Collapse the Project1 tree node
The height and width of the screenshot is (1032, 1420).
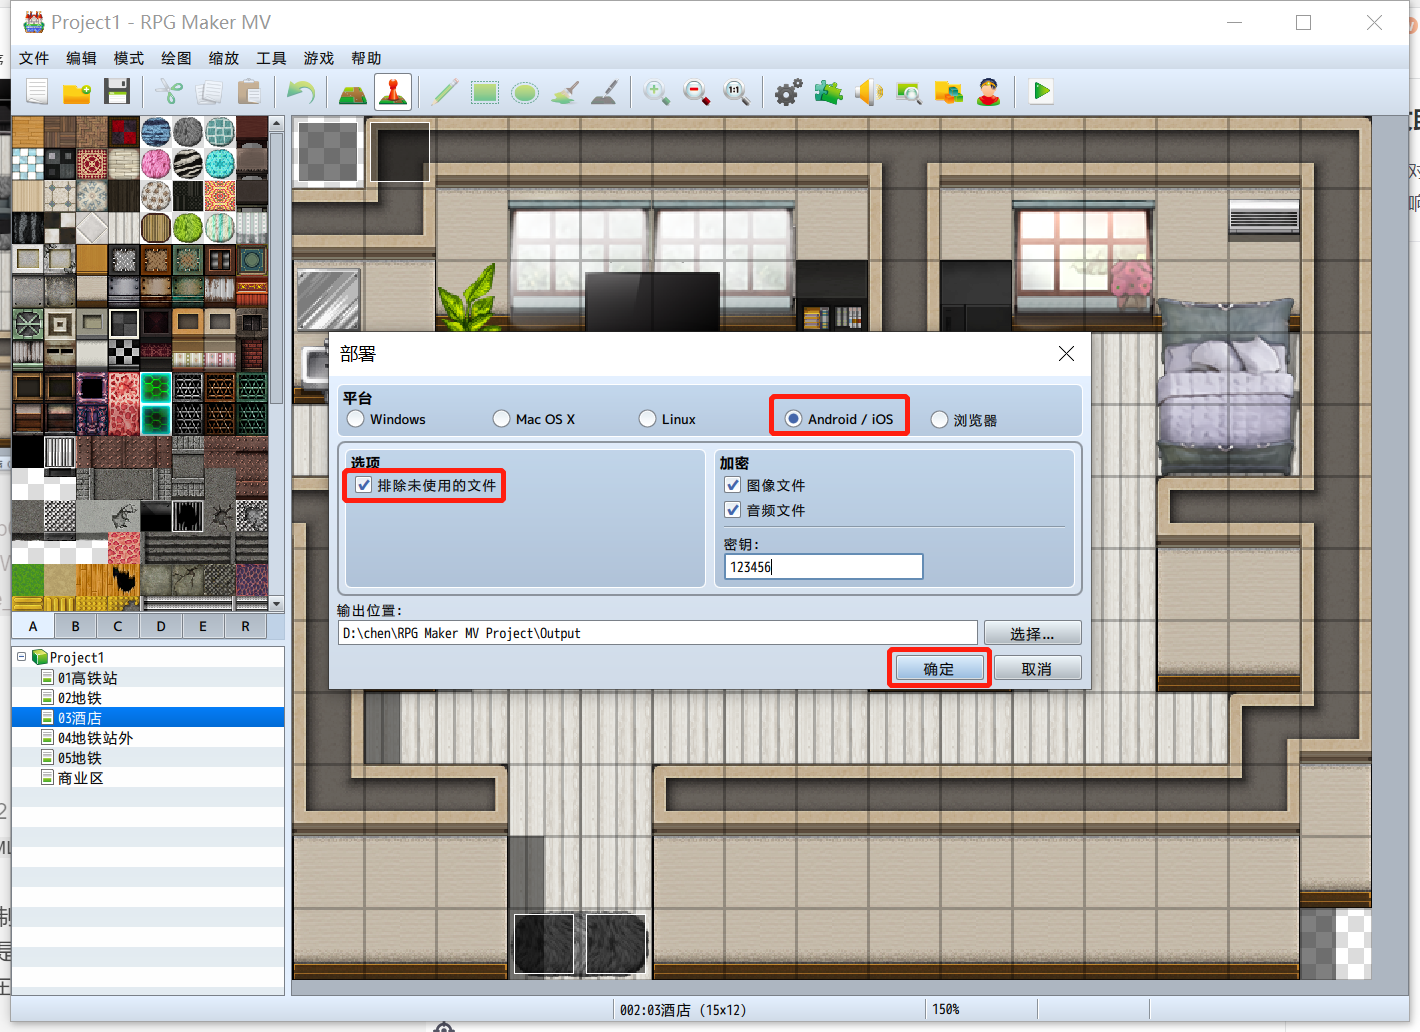[20, 657]
